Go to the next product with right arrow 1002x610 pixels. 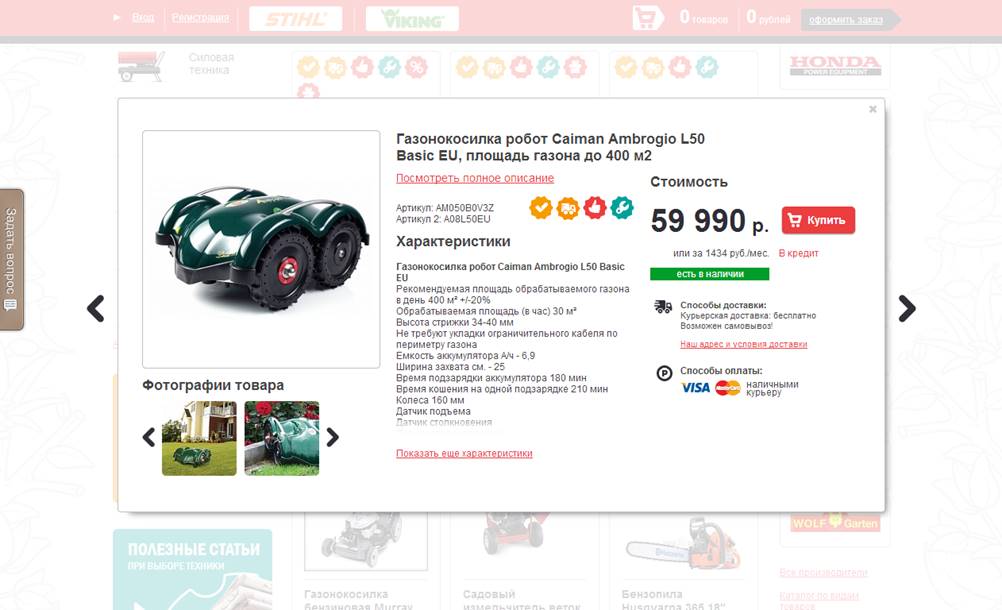click(x=907, y=309)
